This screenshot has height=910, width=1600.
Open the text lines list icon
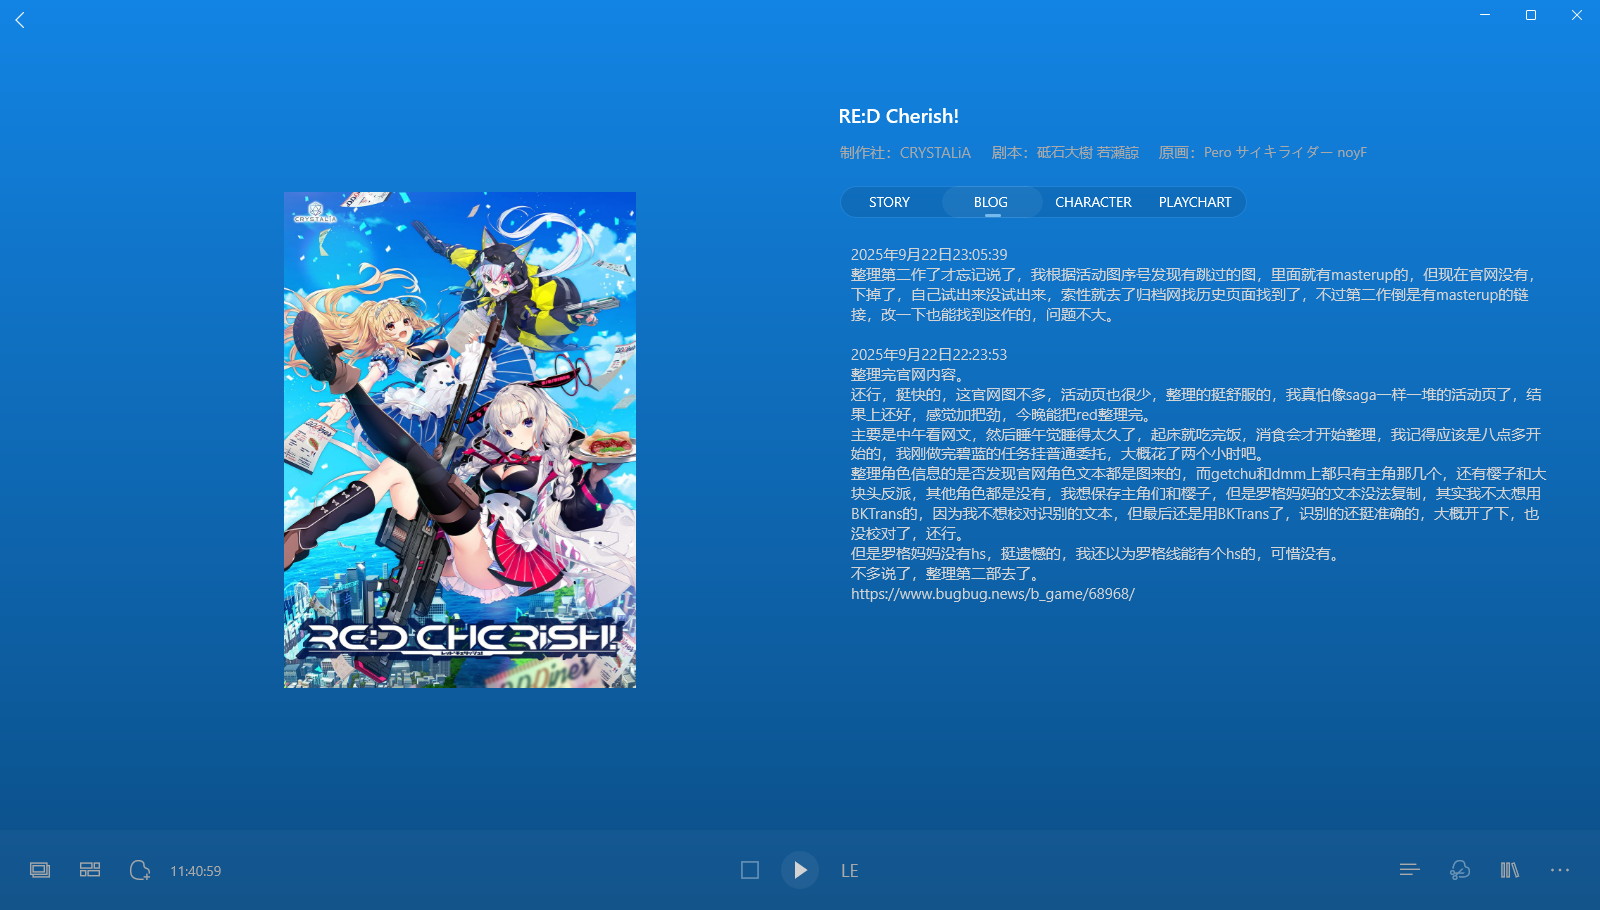click(x=1410, y=870)
